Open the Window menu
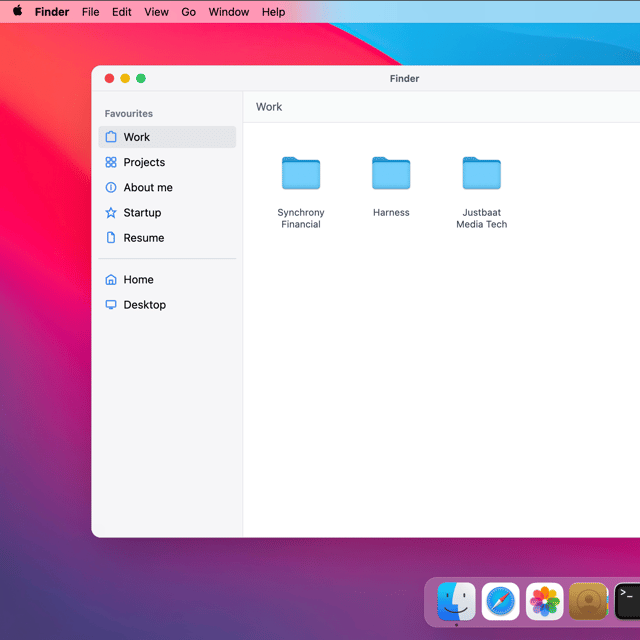Viewport: 640px width, 640px height. coord(229,12)
